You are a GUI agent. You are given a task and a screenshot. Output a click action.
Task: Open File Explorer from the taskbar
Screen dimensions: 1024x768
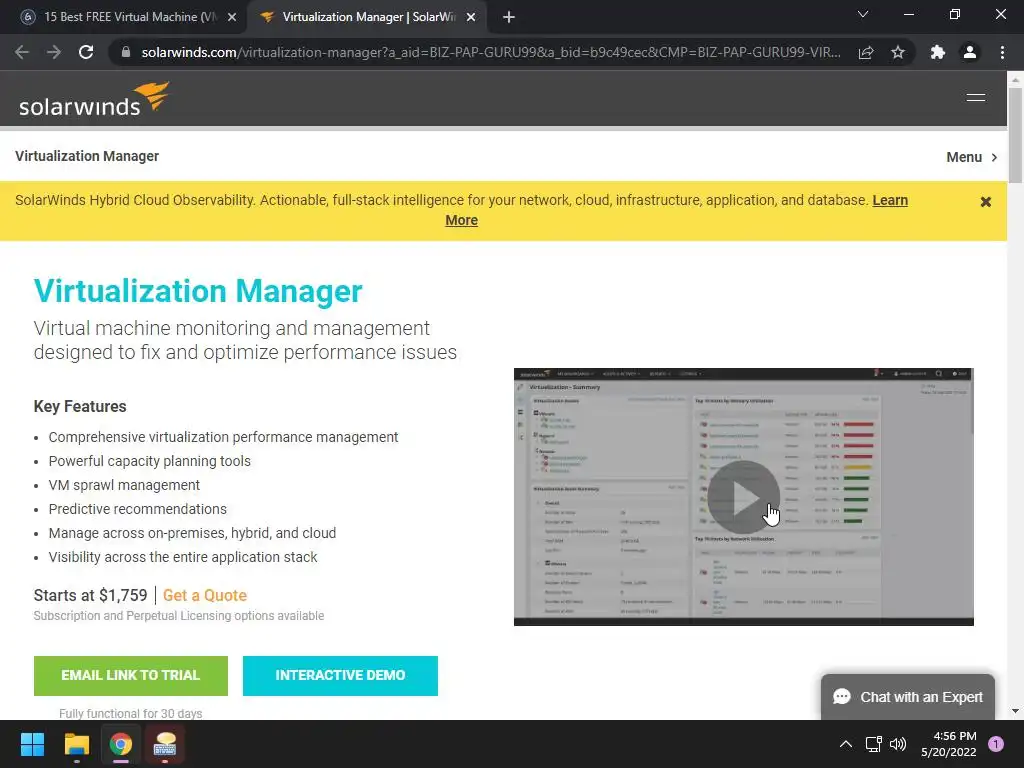(76, 744)
